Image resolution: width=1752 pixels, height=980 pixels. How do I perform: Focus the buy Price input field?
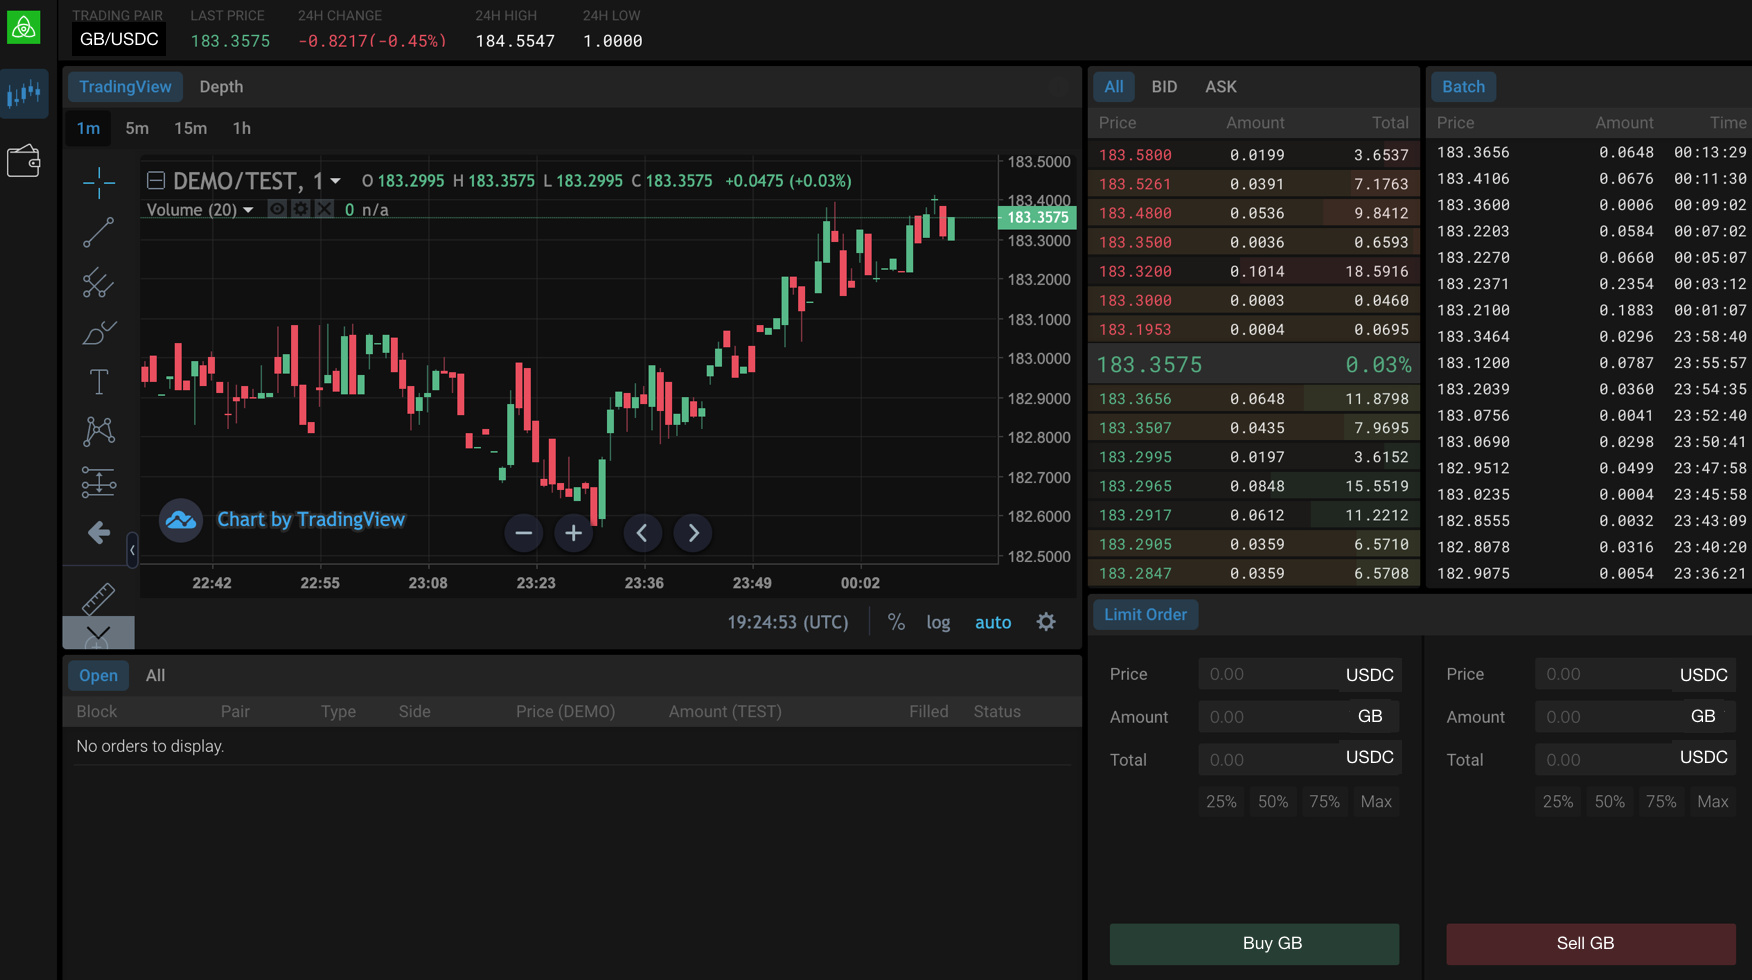[1299, 675]
